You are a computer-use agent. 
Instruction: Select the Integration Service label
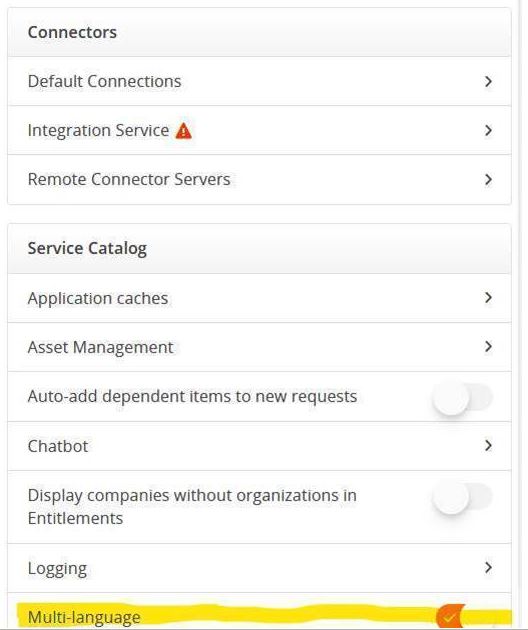pos(98,131)
